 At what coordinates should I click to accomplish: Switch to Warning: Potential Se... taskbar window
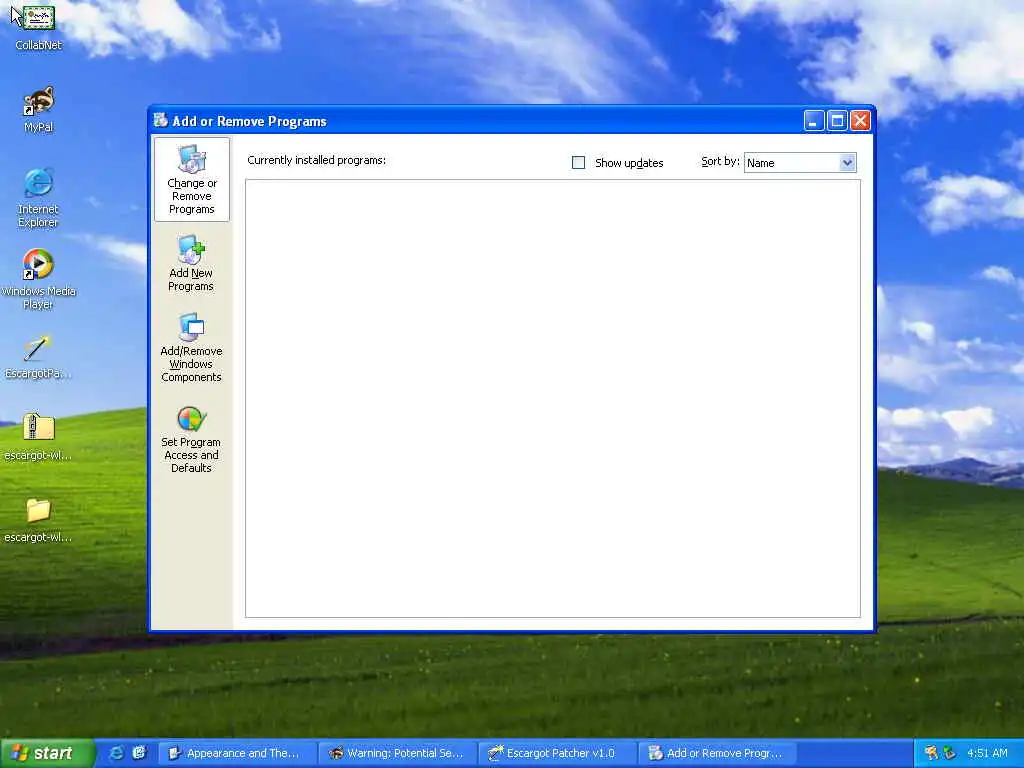398,753
